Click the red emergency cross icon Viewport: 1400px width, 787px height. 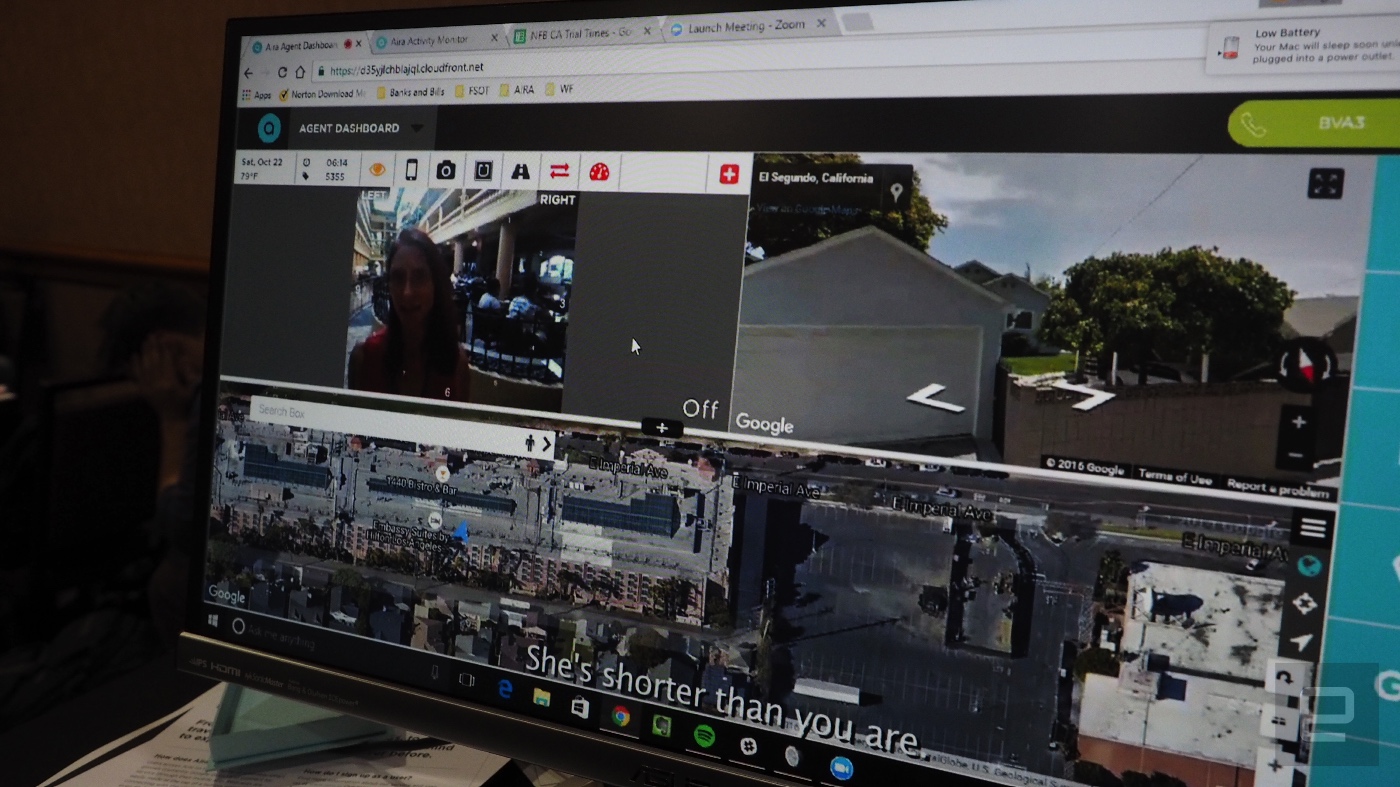point(729,174)
